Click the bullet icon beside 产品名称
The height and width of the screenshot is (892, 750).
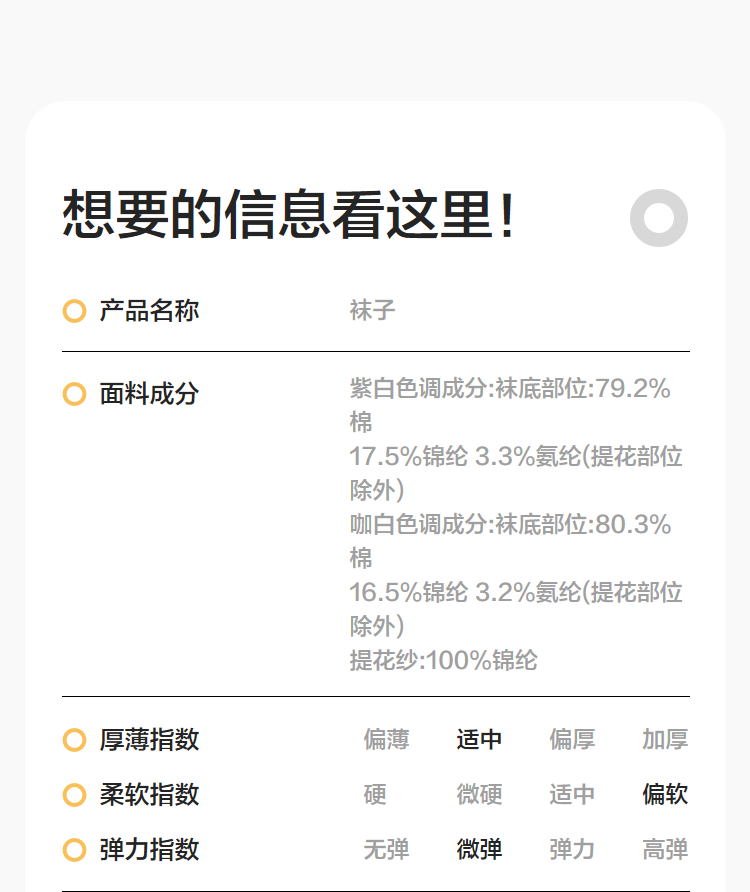point(74,311)
